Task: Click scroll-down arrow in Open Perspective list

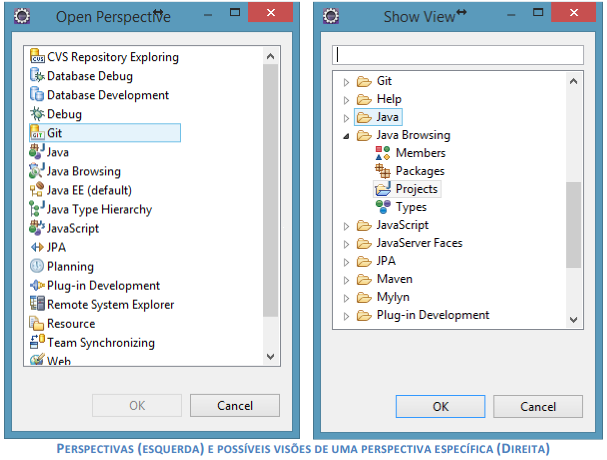Action: click(x=271, y=356)
